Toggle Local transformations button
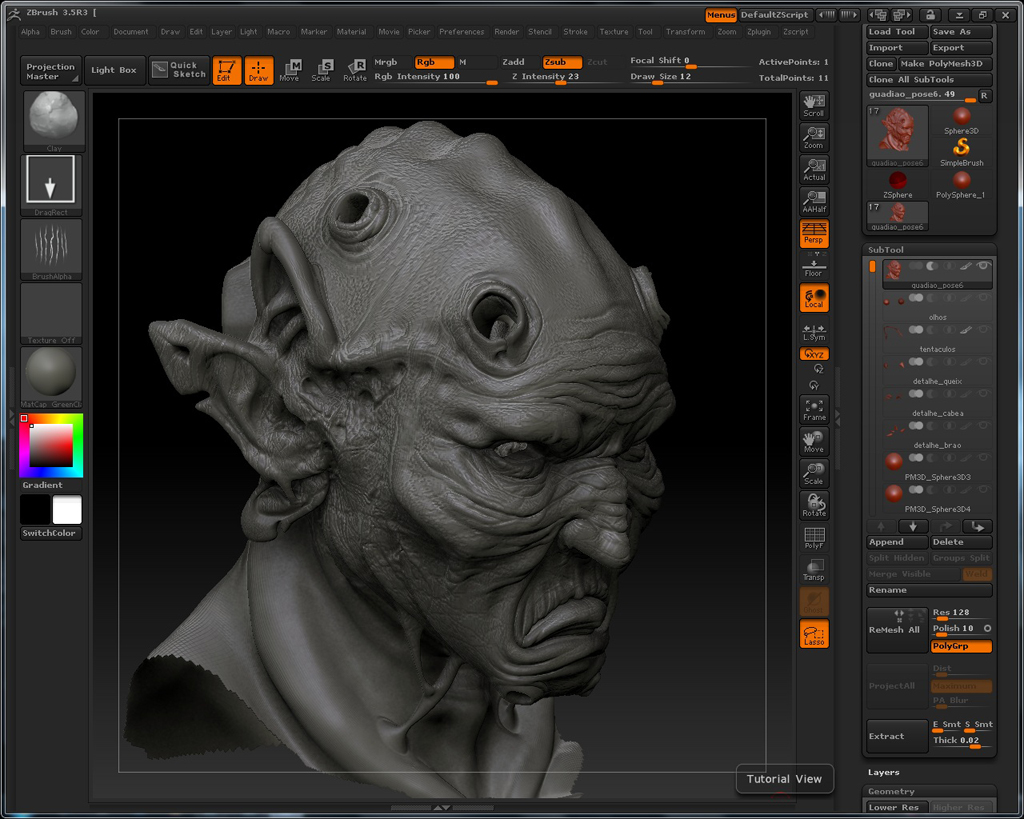 click(x=814, y=298)
